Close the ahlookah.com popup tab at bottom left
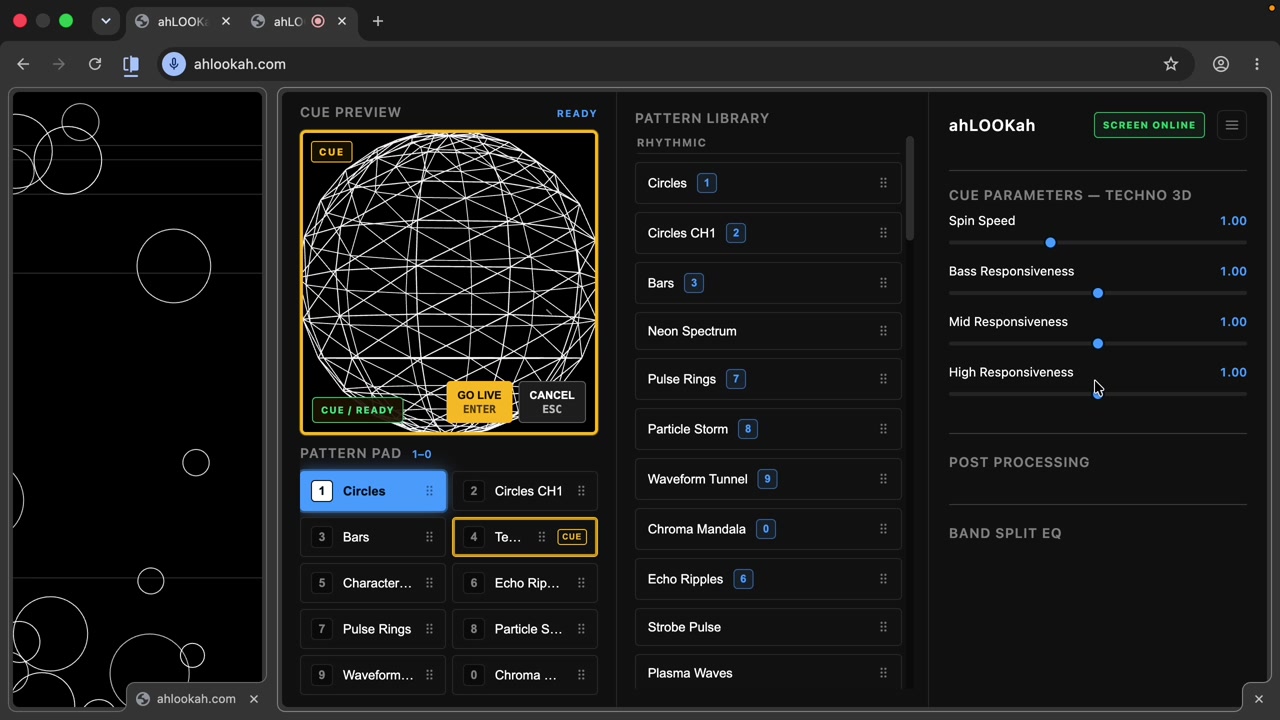1280x720 pixels. click(254, 699)
